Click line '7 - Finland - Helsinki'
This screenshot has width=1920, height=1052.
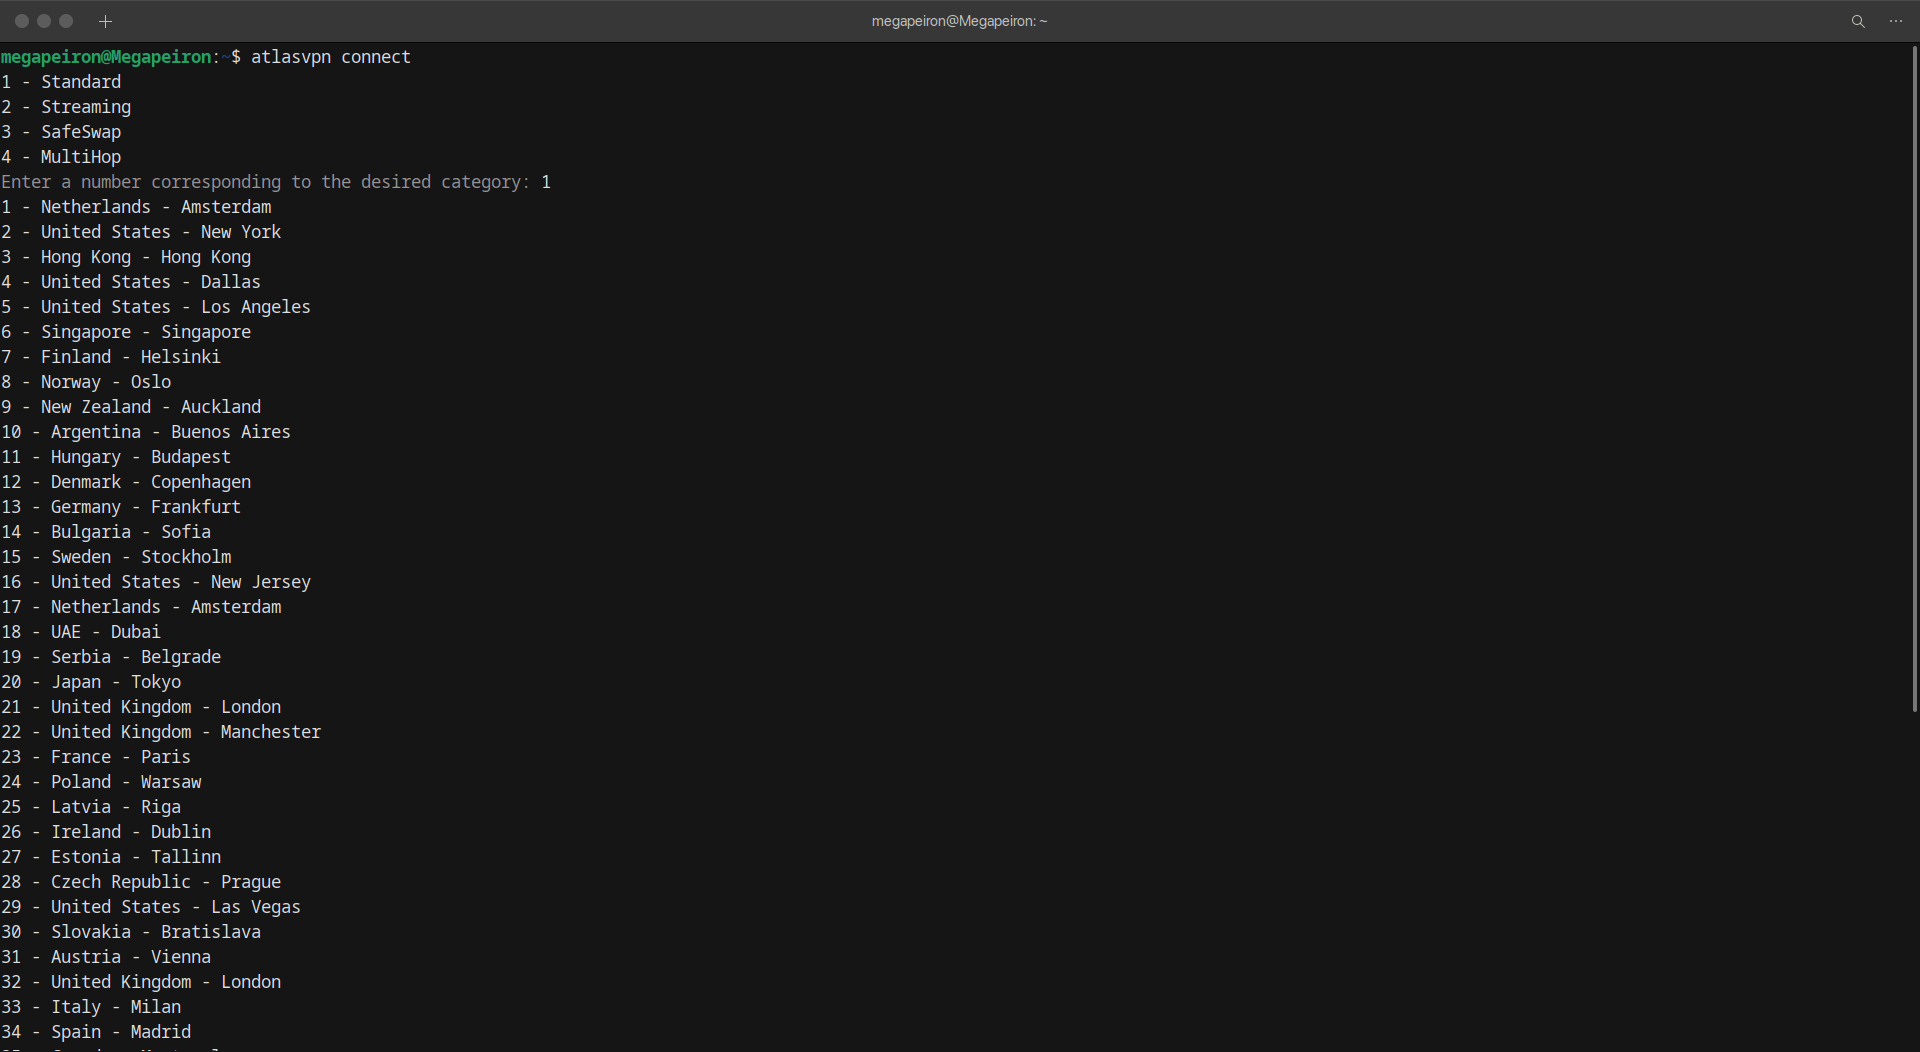tap(111, 357)
